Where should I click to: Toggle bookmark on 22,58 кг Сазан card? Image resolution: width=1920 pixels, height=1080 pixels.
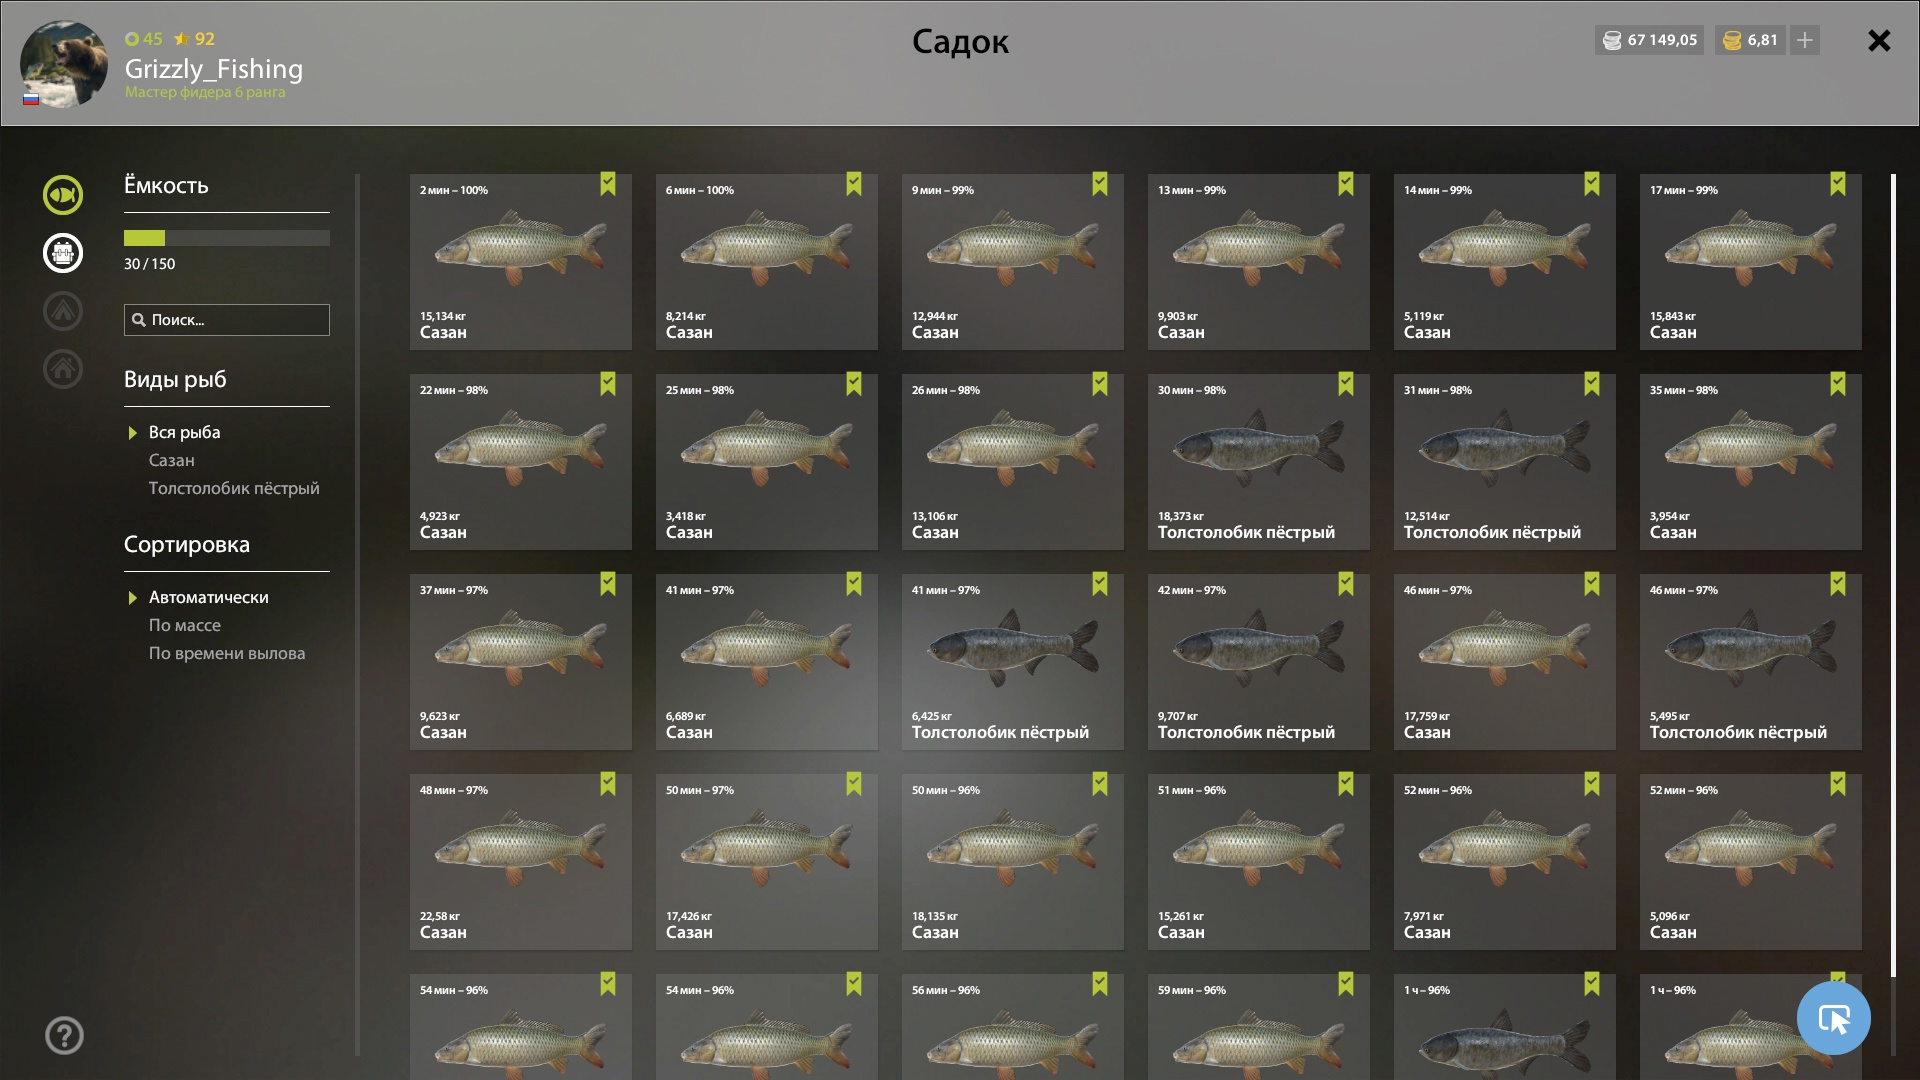[608, 784]
